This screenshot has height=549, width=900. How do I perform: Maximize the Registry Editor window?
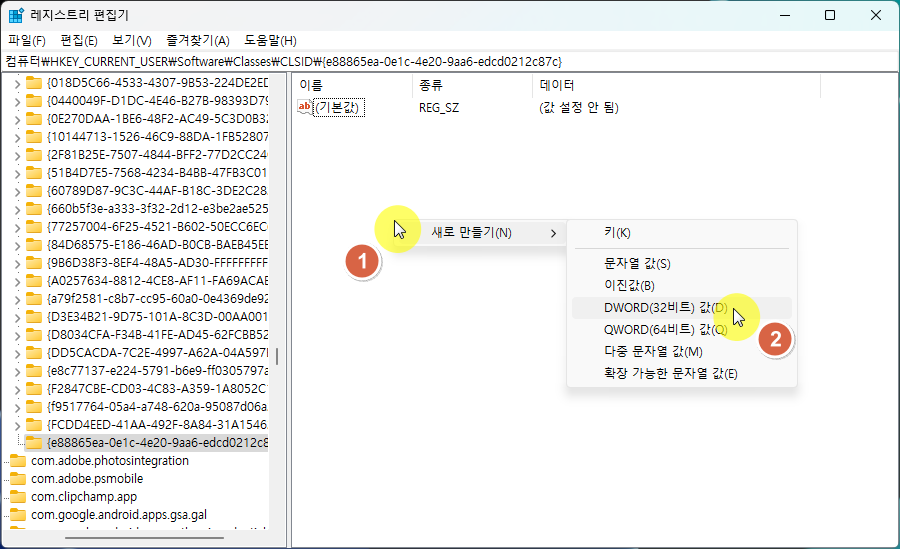(x=830, y=16)
